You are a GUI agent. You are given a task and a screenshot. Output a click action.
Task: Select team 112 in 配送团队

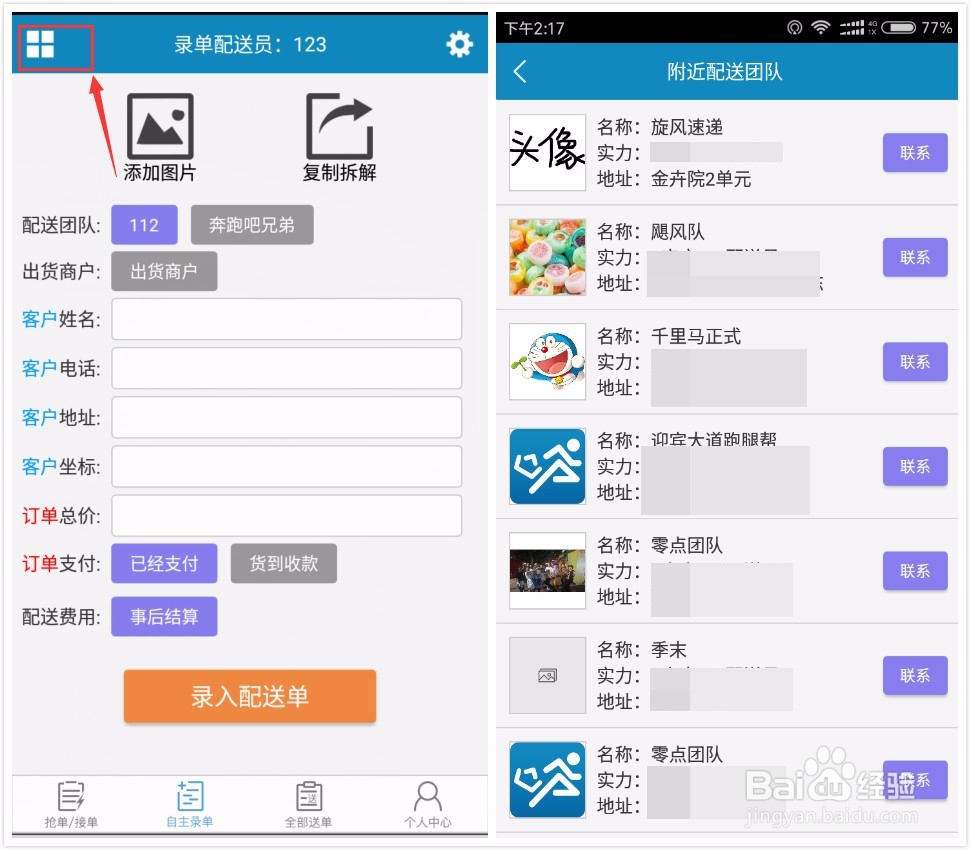coord(143,225)
